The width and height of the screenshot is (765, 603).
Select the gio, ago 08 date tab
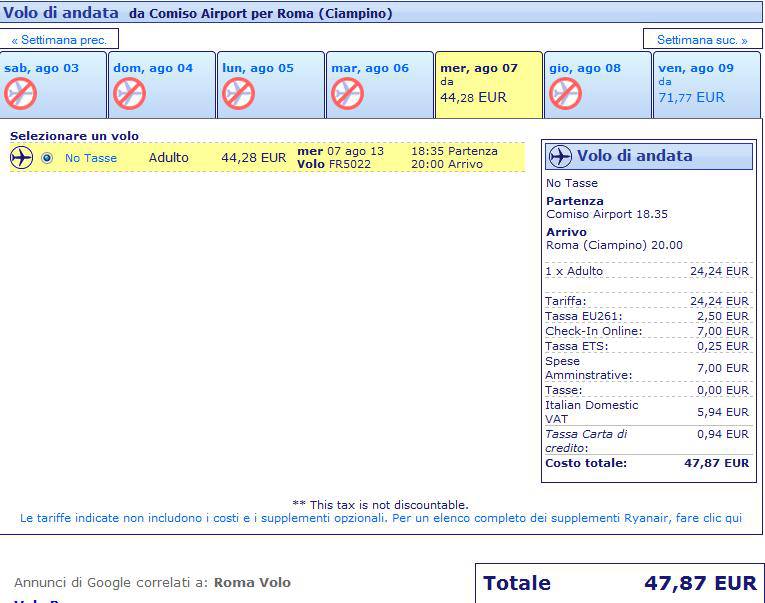pyautogui.click(x=598, y=85)
